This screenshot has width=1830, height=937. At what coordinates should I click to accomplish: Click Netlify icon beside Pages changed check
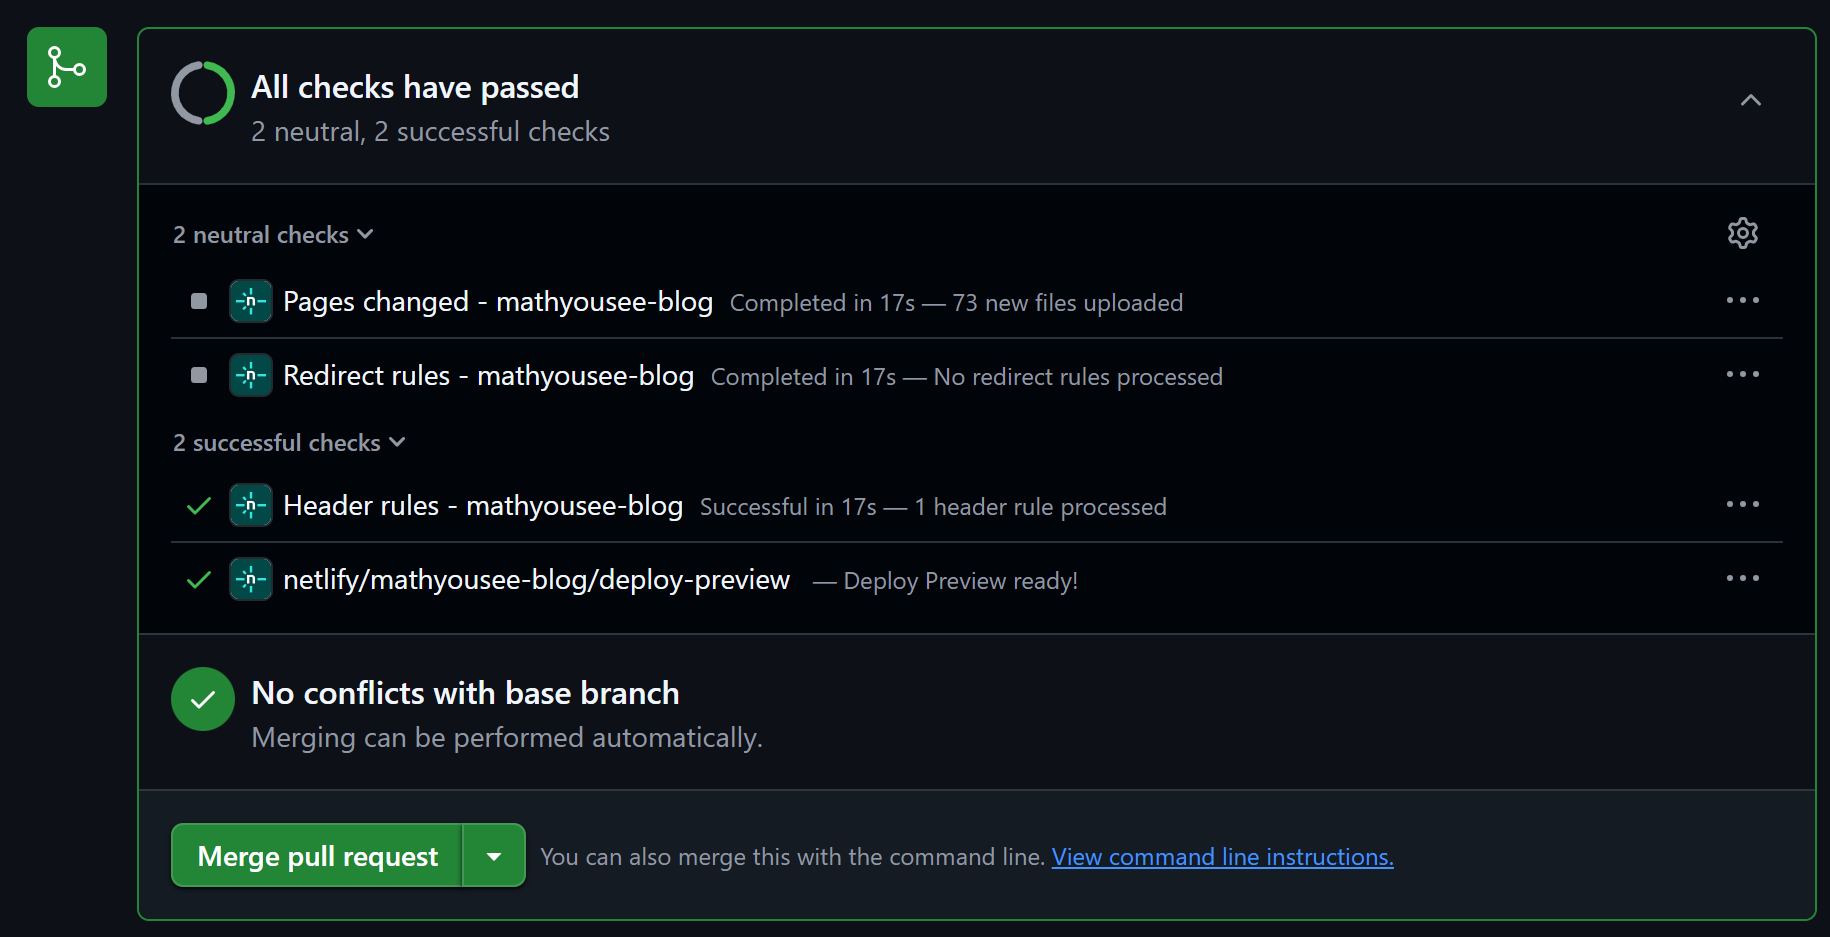click(x=250, y=301)
